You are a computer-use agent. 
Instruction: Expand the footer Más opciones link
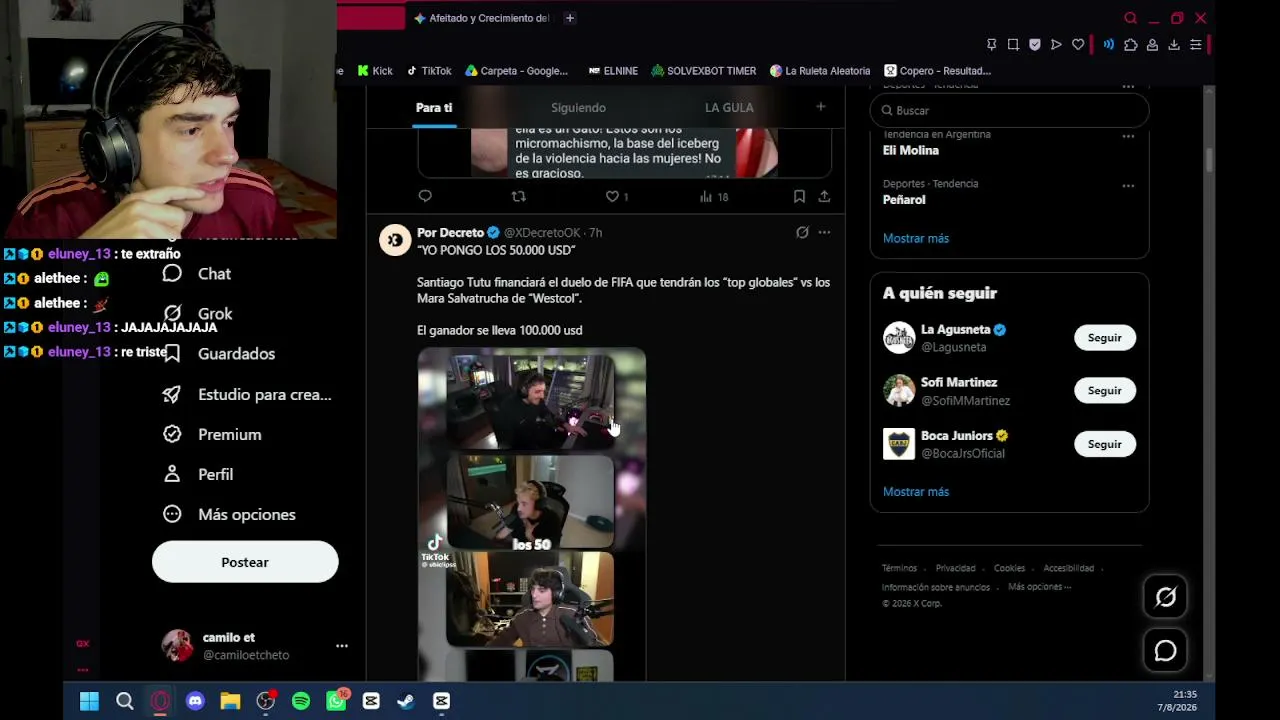pos(1039,587)
